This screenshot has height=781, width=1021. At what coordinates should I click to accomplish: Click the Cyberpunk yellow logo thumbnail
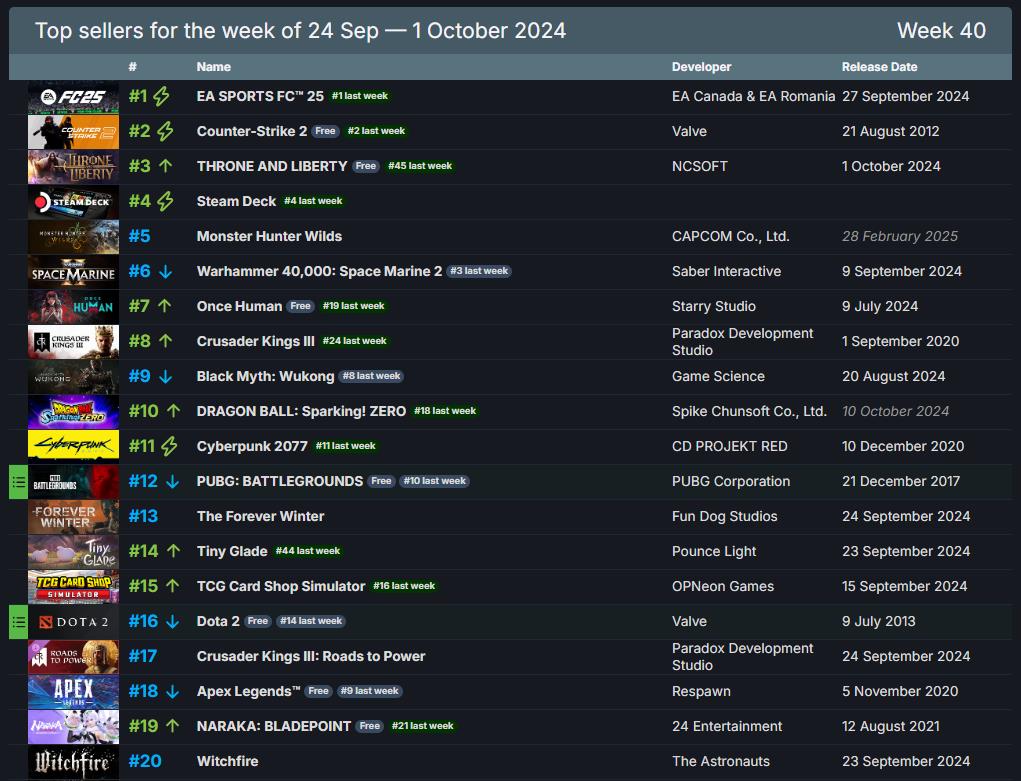coord(73,446)
